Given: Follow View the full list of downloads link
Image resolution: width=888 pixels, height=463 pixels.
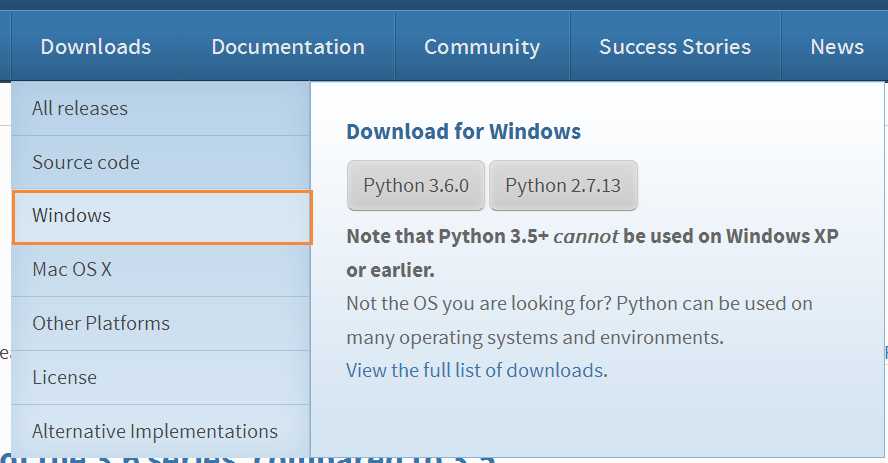Looking at the screenshot, I should 477,370.
